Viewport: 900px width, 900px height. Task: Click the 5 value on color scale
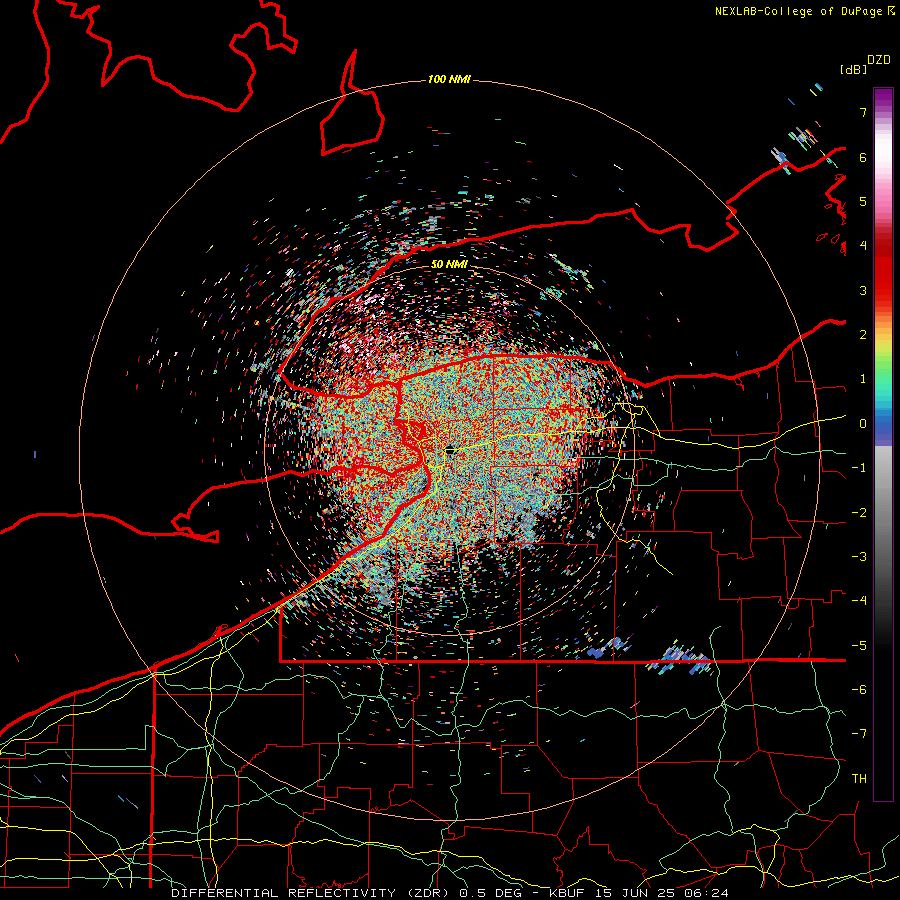863,201
